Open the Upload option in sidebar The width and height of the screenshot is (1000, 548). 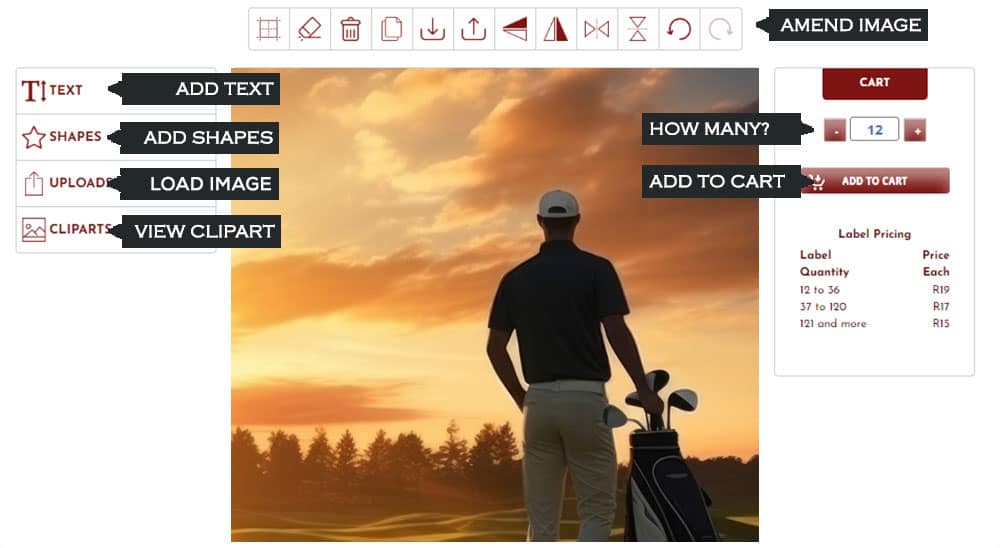[x=116, y=183]
